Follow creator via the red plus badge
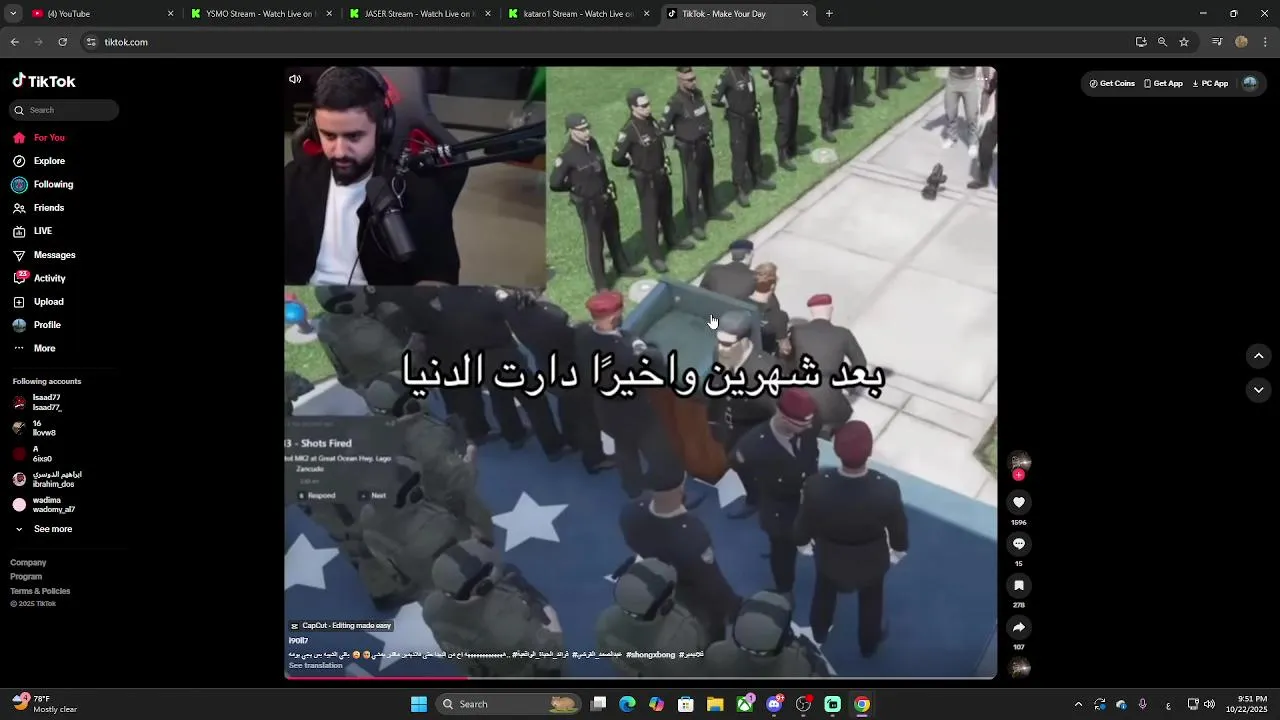This screenshot has width=1280, height=720. coord(1019,475)
